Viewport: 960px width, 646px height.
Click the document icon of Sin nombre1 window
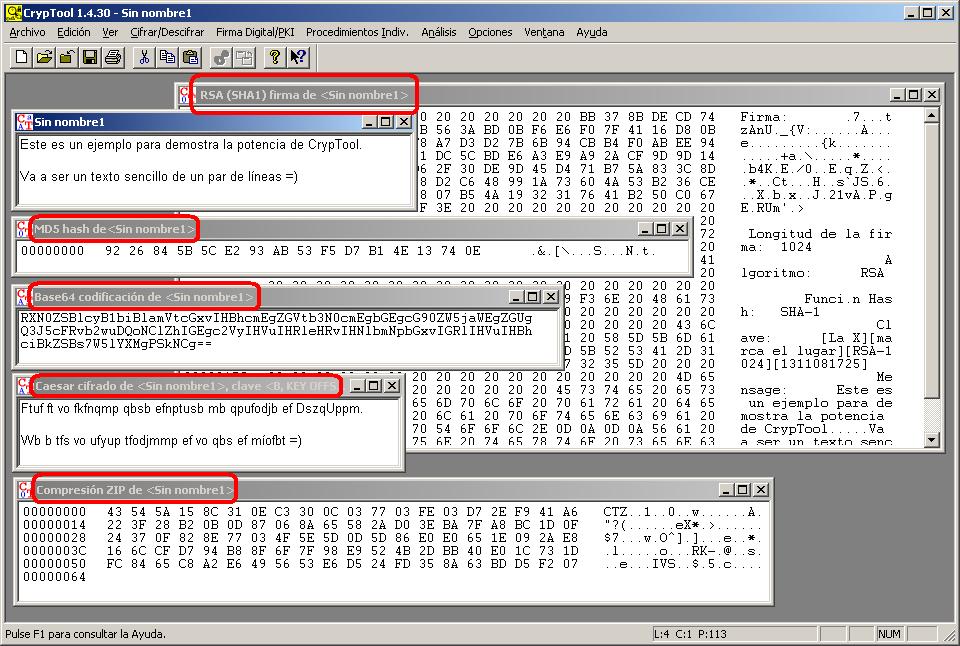pyautogui.click(x=24, y=121)
